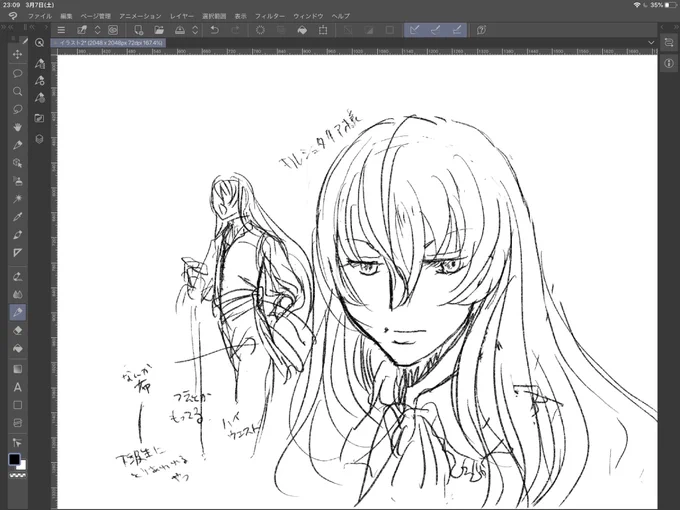This screenshot has width=680, height=510.
Task: Select the white sub color swatch
Action: 22,466
